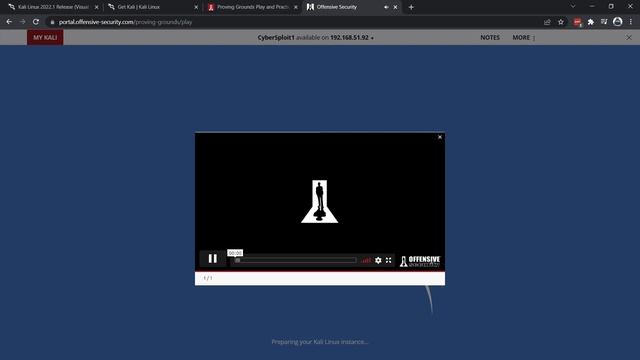Screen dimensions: 640x360
Task: View site lock security info
Action: click(52, 22)
